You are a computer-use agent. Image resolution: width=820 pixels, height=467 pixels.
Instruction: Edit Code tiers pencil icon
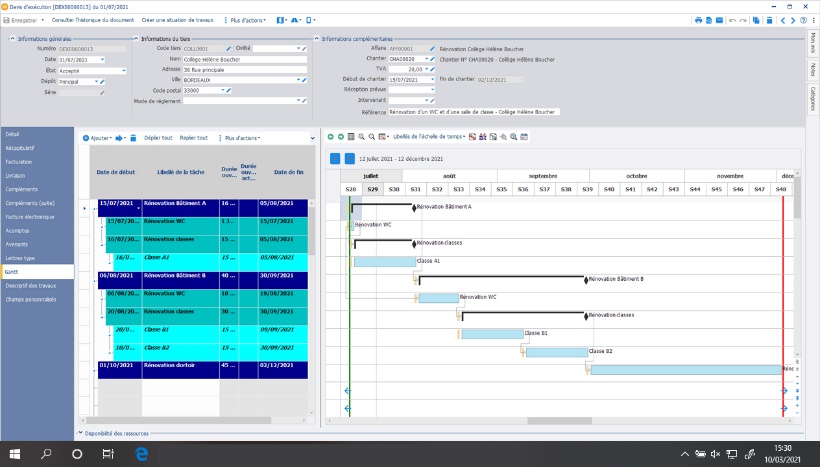(229, 49)
